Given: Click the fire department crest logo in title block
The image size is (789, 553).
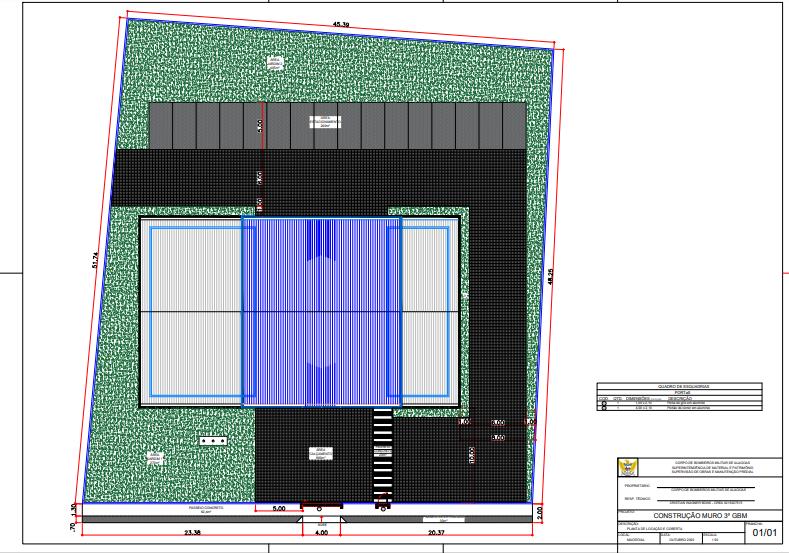Looking at the screenshot, I should click(x=631, y=467).
